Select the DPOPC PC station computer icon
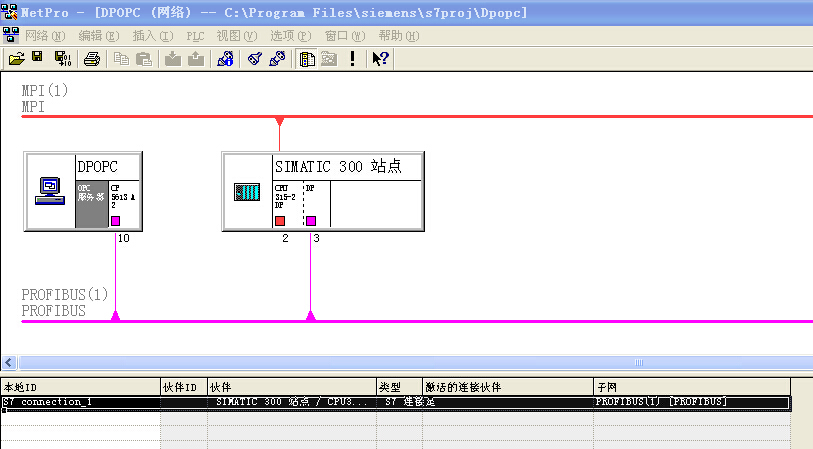813x449 pixels. pyautogui.click(x=50, y=191)
